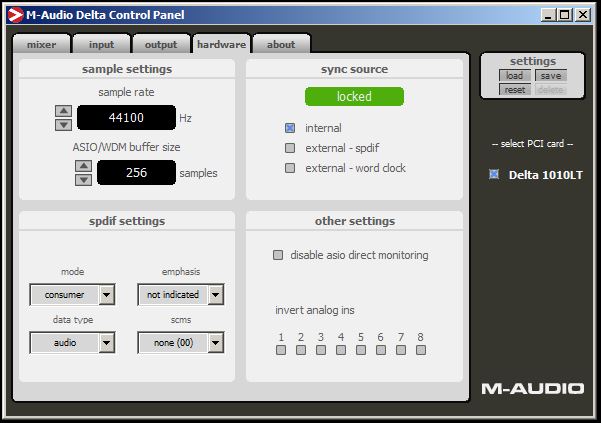The image size is (601, 423).
Task: Click the 'spdif settings' heading
Action: 127,221
